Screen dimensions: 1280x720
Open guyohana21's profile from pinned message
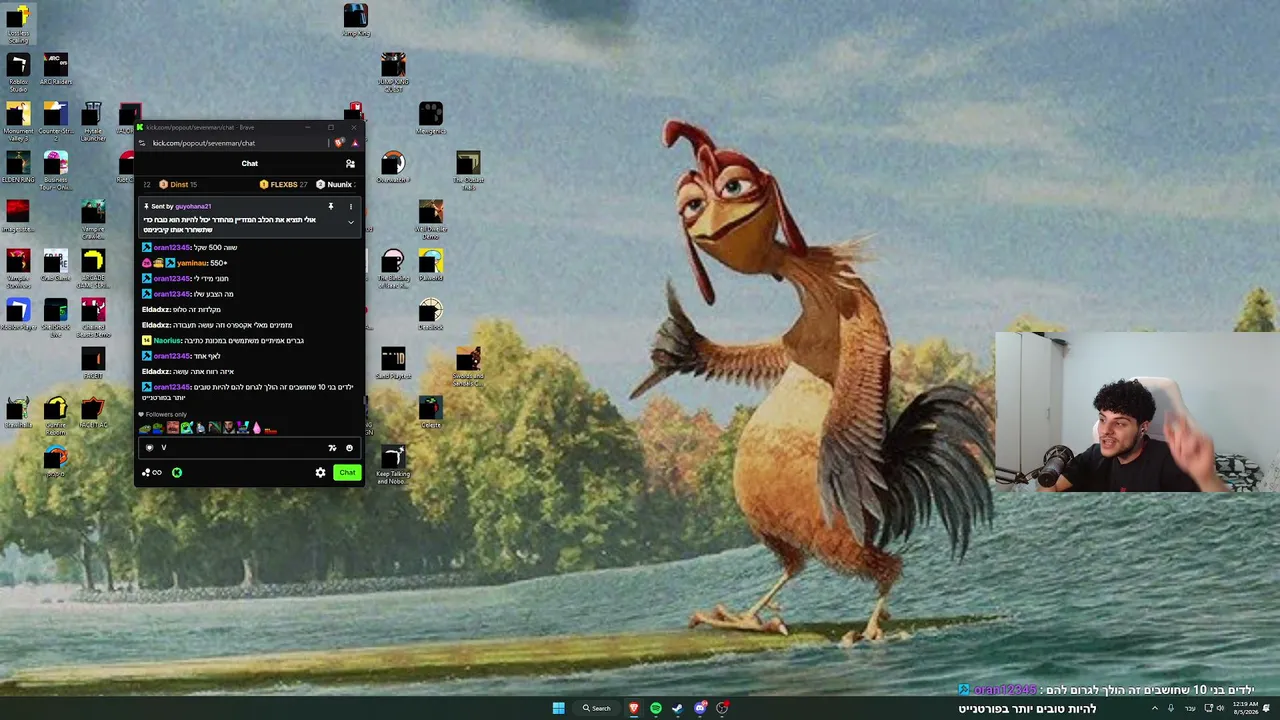click(193, 206)
